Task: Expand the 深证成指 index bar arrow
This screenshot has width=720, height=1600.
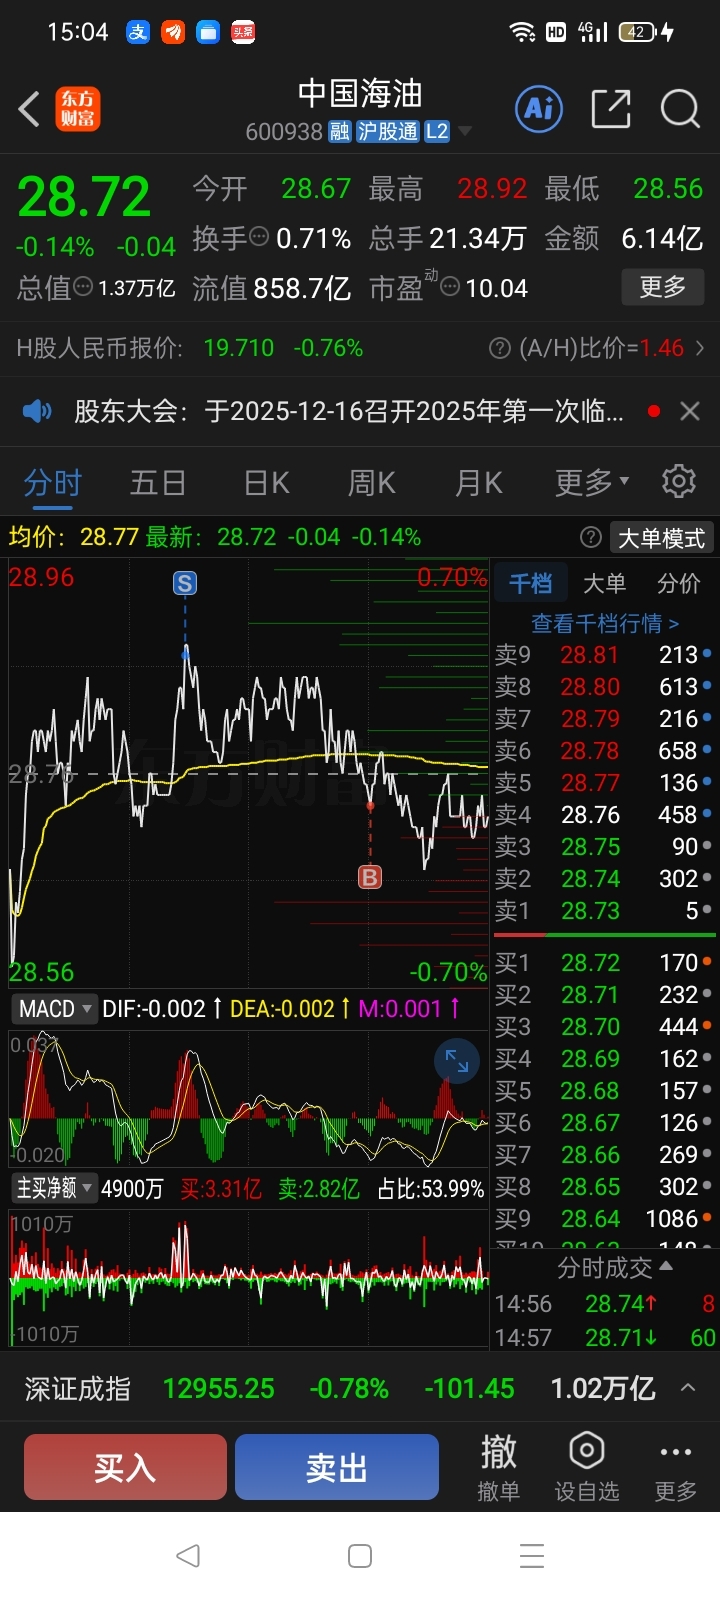Action: pyautogui.click(x=688, y=1387)
